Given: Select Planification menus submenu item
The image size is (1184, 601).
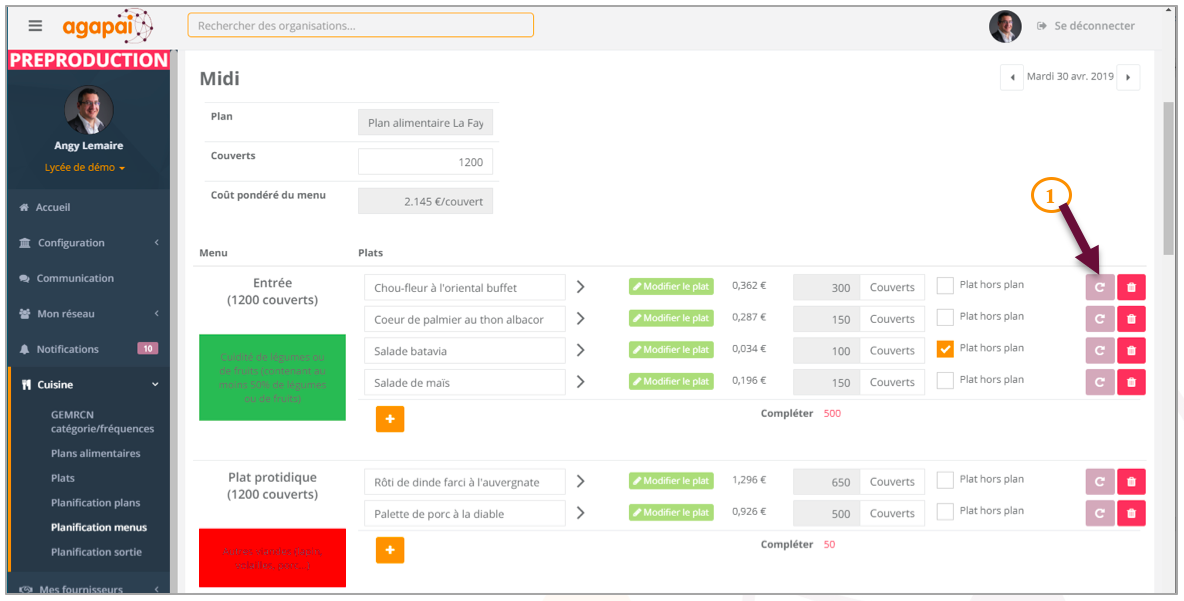Looking at the screenshot, I should (x=99, y=527).
